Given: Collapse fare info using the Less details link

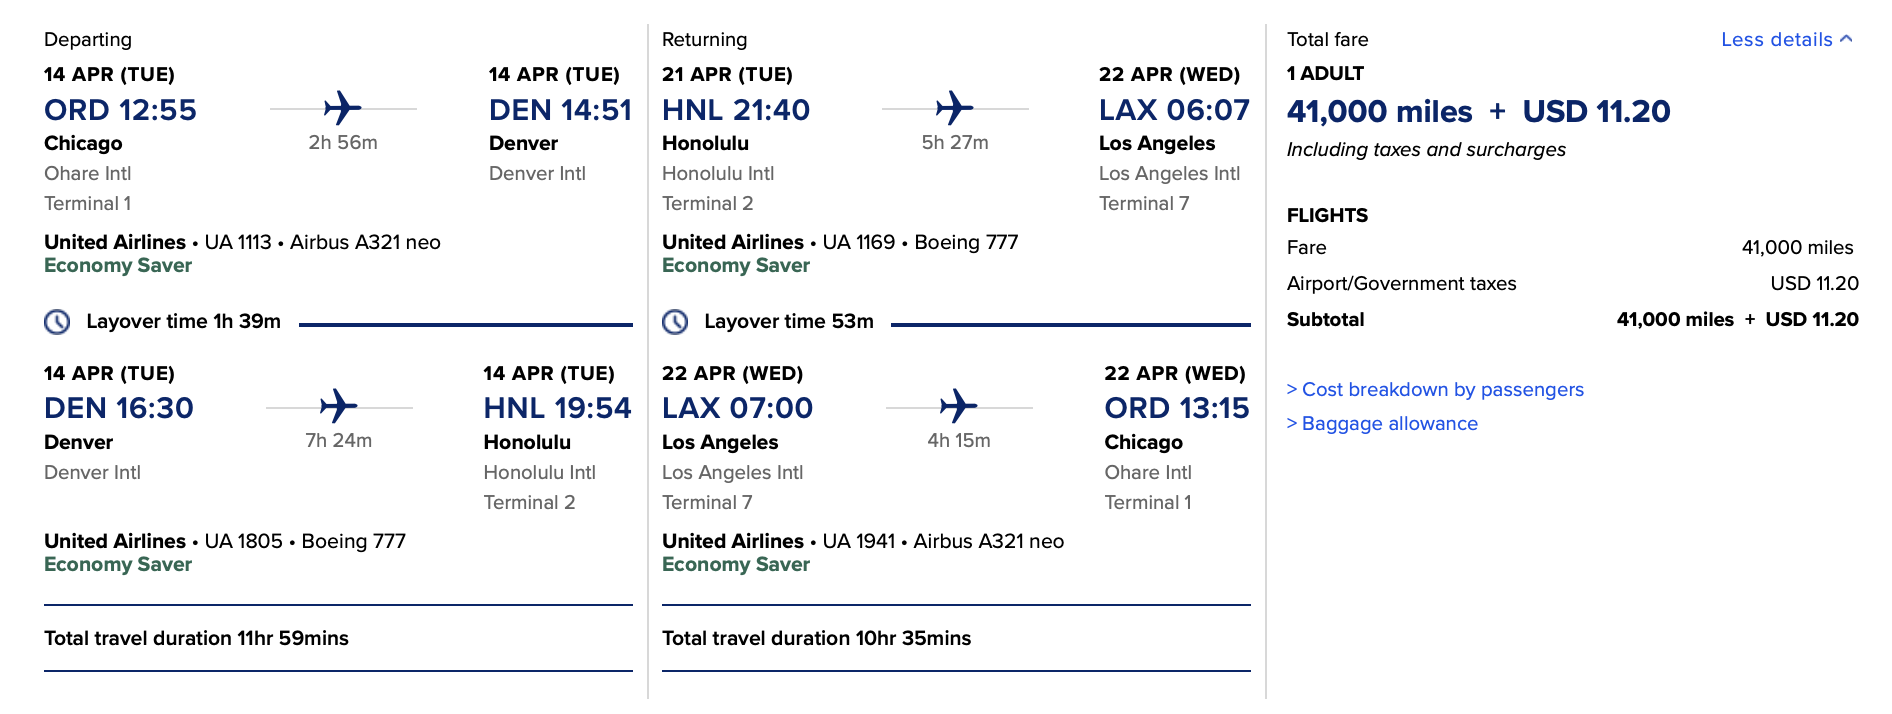Looking at the screenshot, I should (x=1778, y=39).
